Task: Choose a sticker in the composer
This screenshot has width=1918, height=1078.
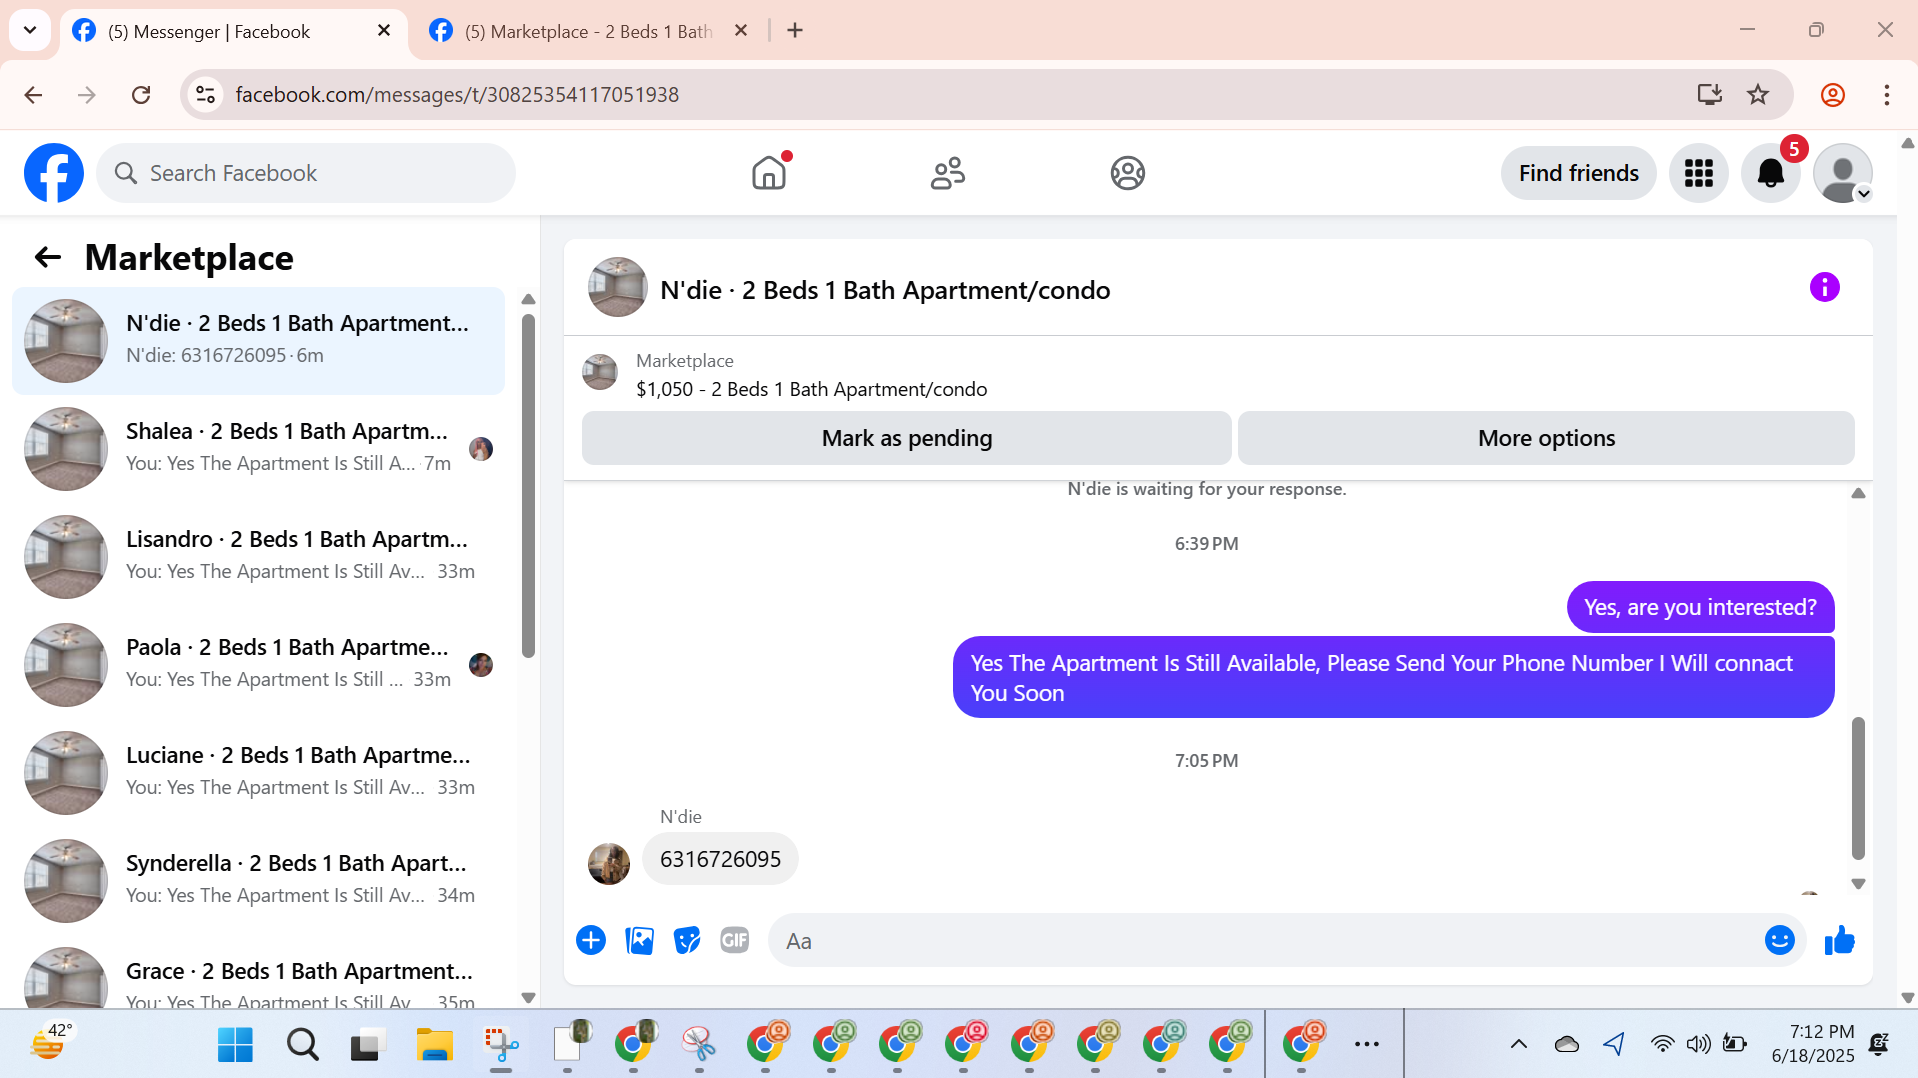Action: (x=687, y=941)
